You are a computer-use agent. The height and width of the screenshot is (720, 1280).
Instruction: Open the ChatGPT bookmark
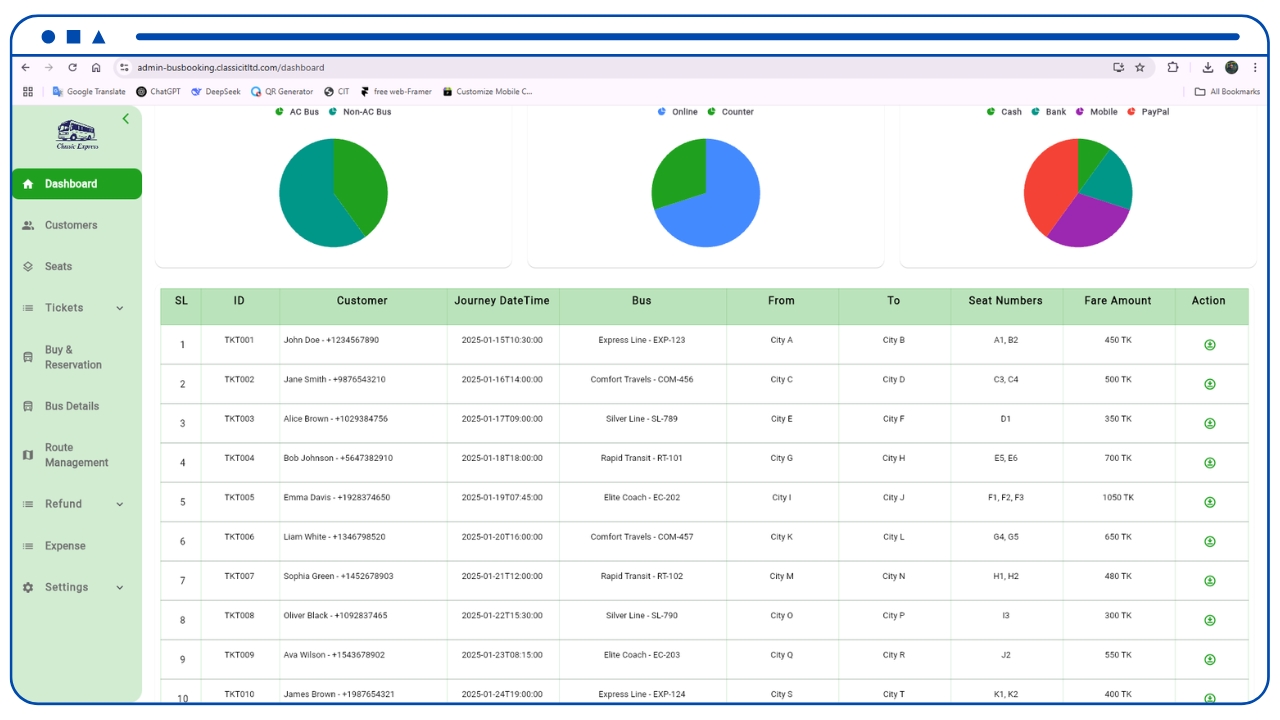click(x=158, y=92)
